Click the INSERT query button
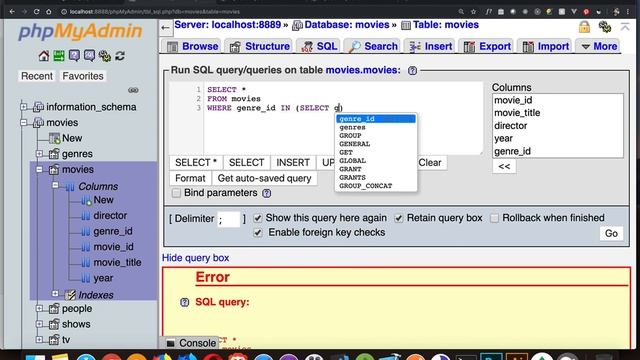Screen dimensions: 640x360 tap(293, 162)
